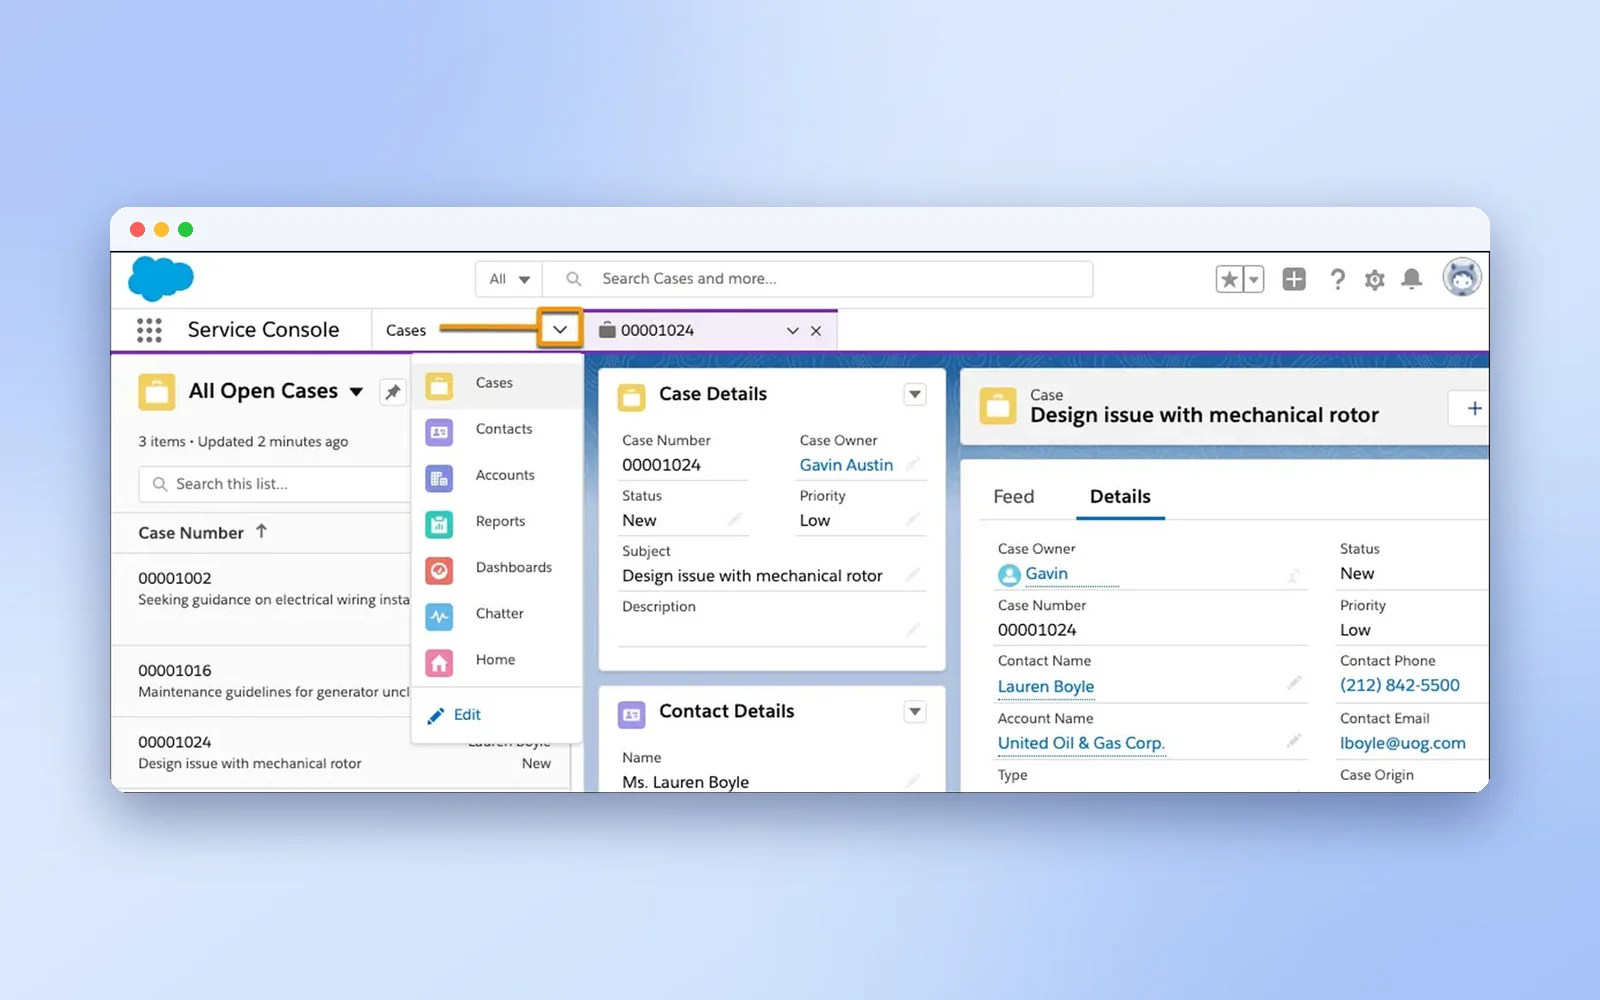
Task: Open the Help question mark icon
Action: tap(1337, 279)
